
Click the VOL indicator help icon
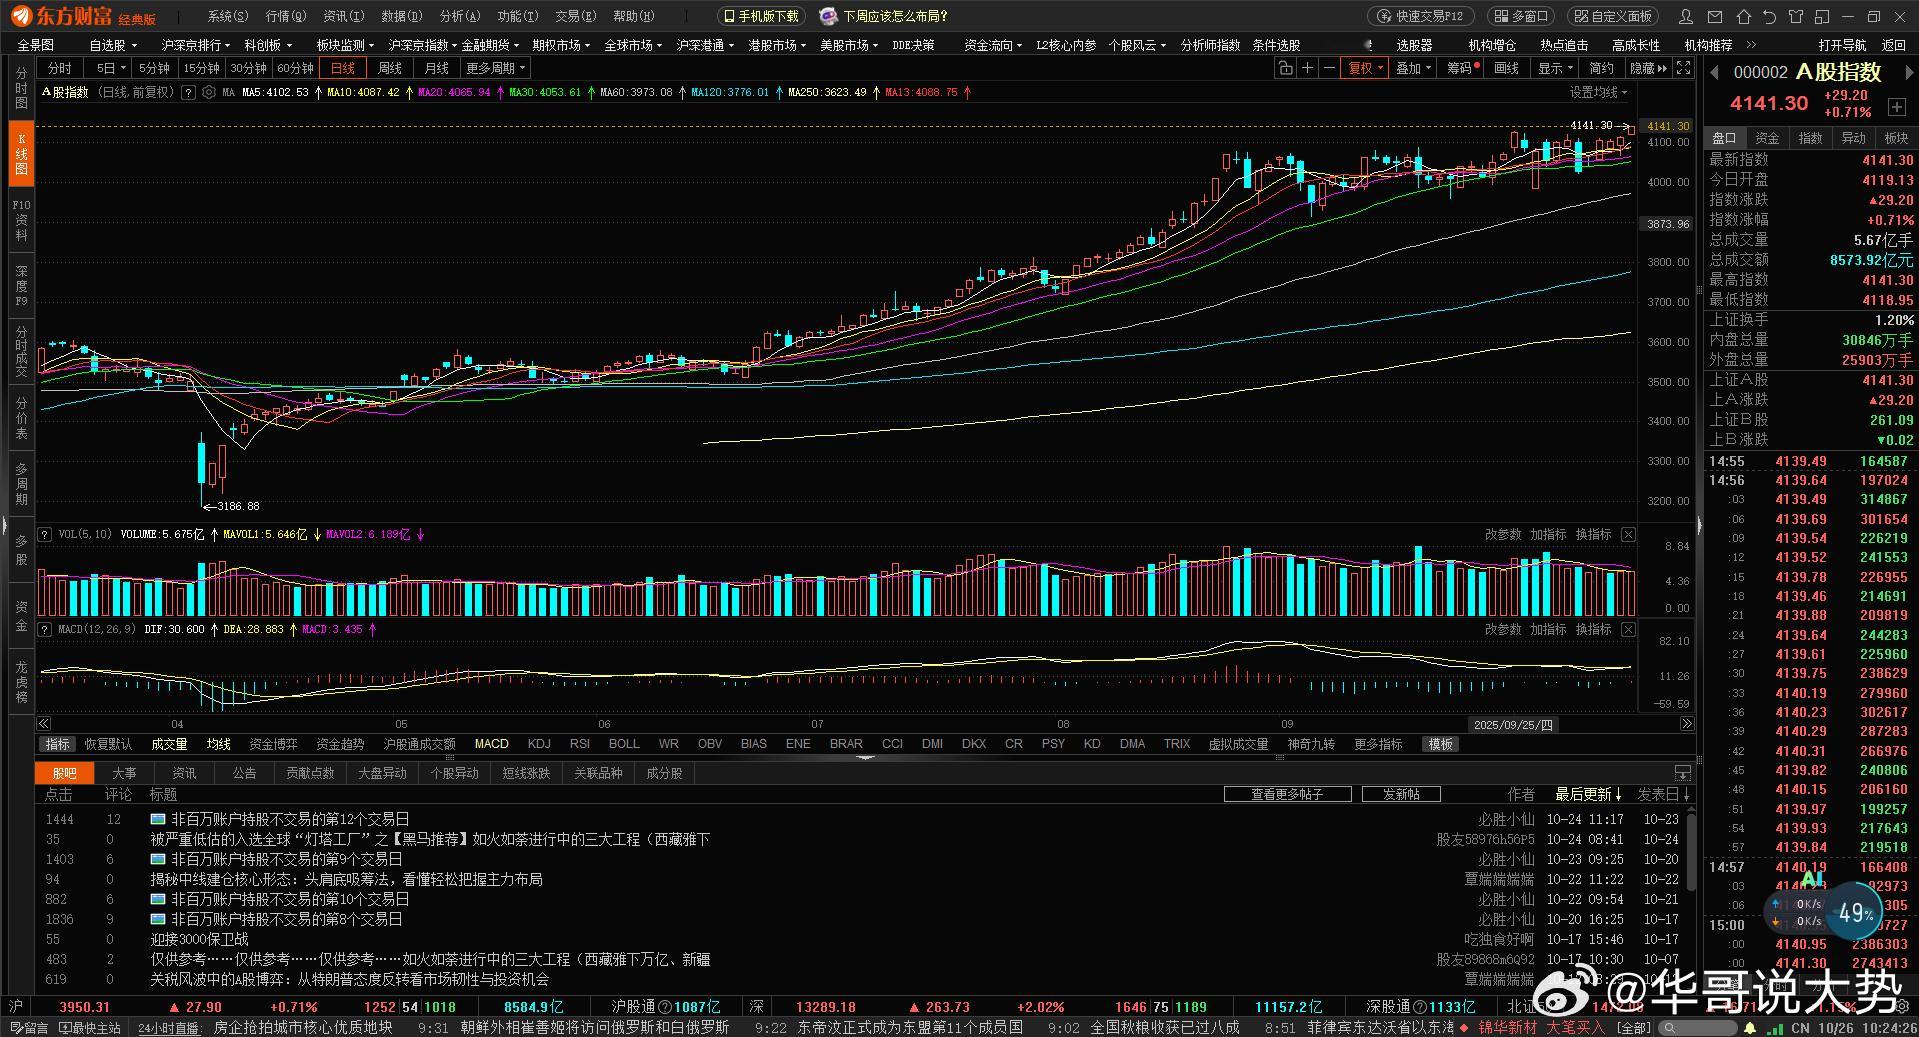coord(44,534)
